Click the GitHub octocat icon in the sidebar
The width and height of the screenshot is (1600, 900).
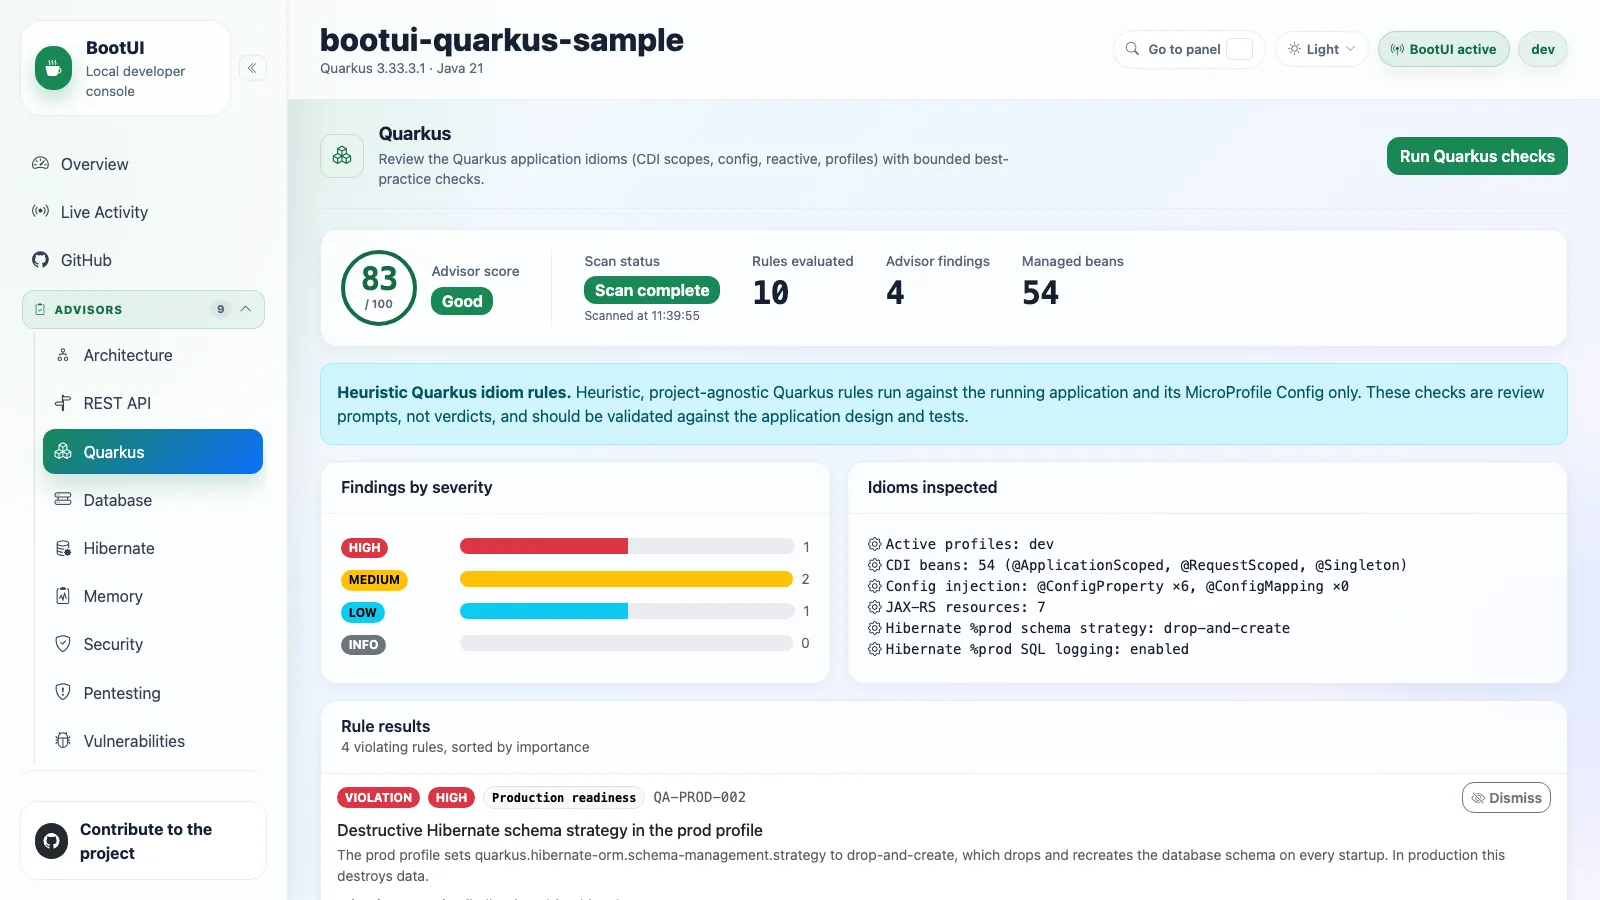point(40,260)
